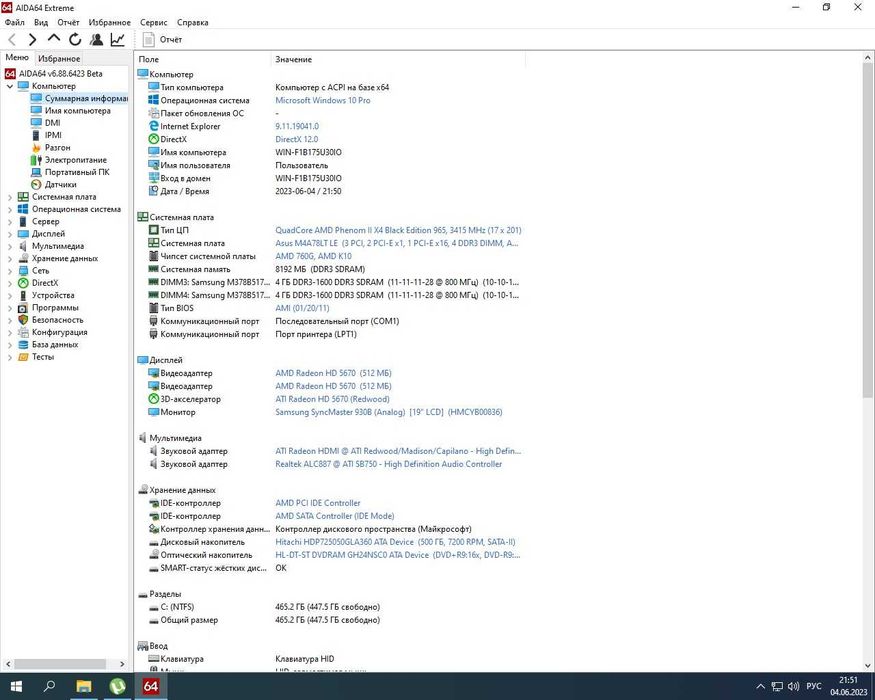Click Устройства icon in tree

(x=23, y=295)
